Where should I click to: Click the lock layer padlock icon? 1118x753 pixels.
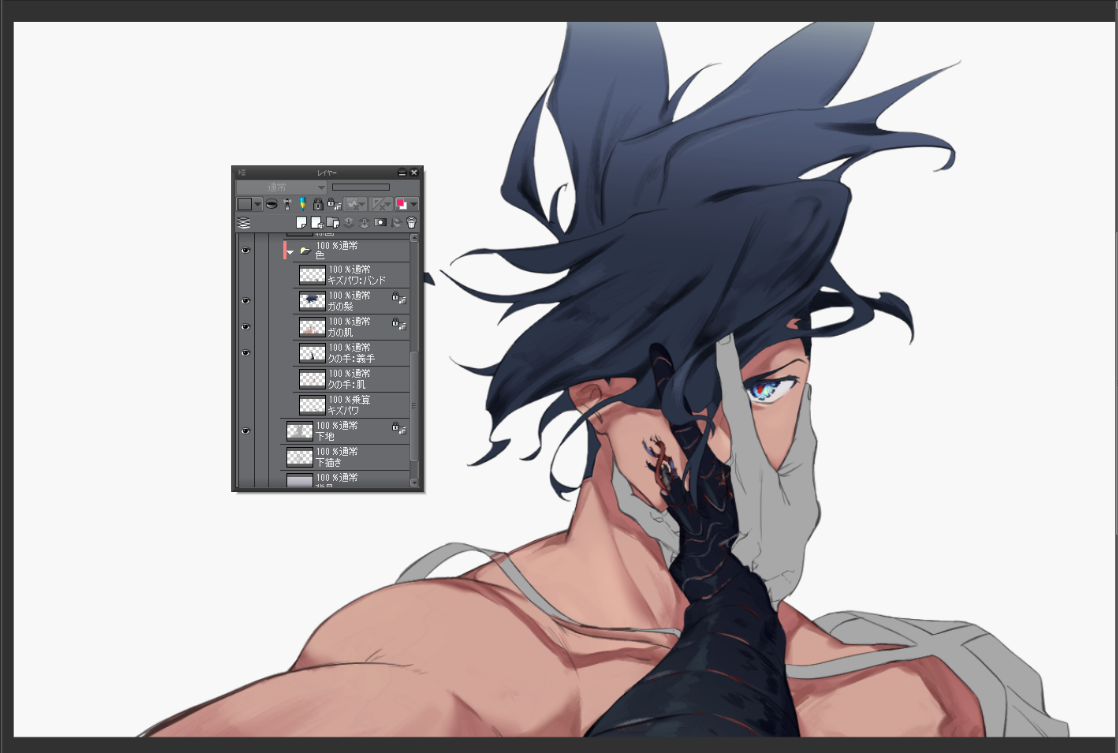[318, 204]
